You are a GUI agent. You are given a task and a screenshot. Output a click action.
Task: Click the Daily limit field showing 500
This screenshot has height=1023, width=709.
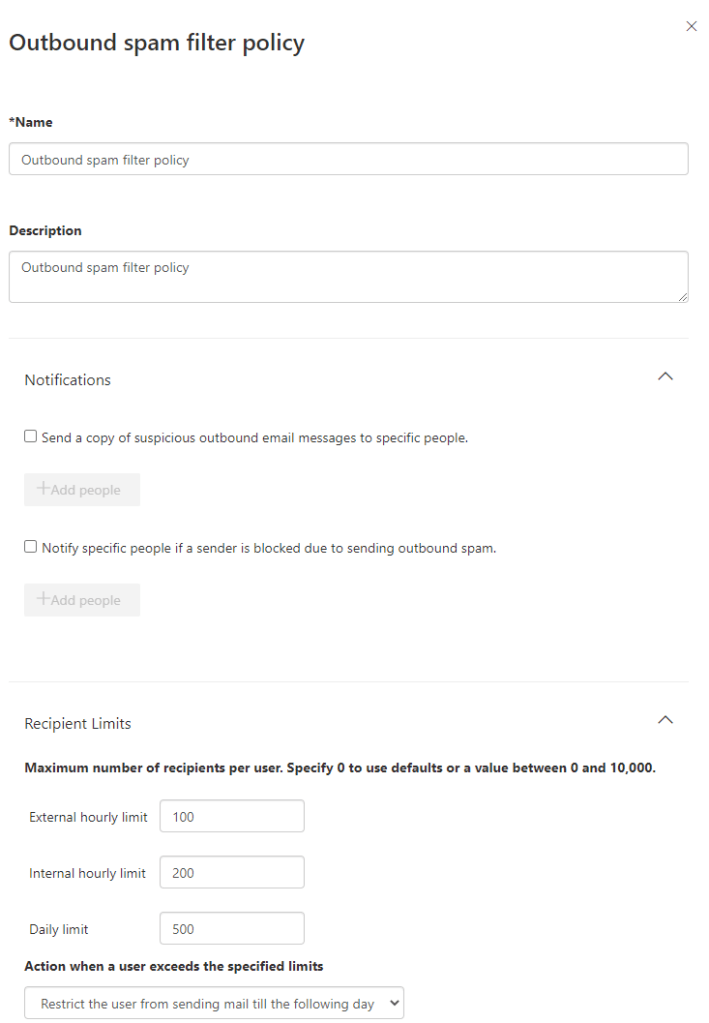(231, 929)
